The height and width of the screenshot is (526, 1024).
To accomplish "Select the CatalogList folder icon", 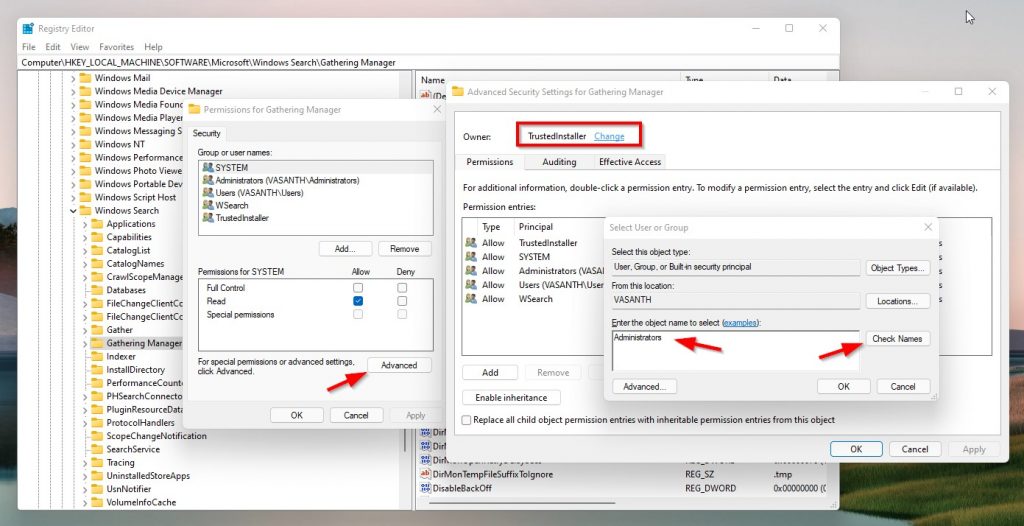I will pyautogui.click(x=97, y=250).
